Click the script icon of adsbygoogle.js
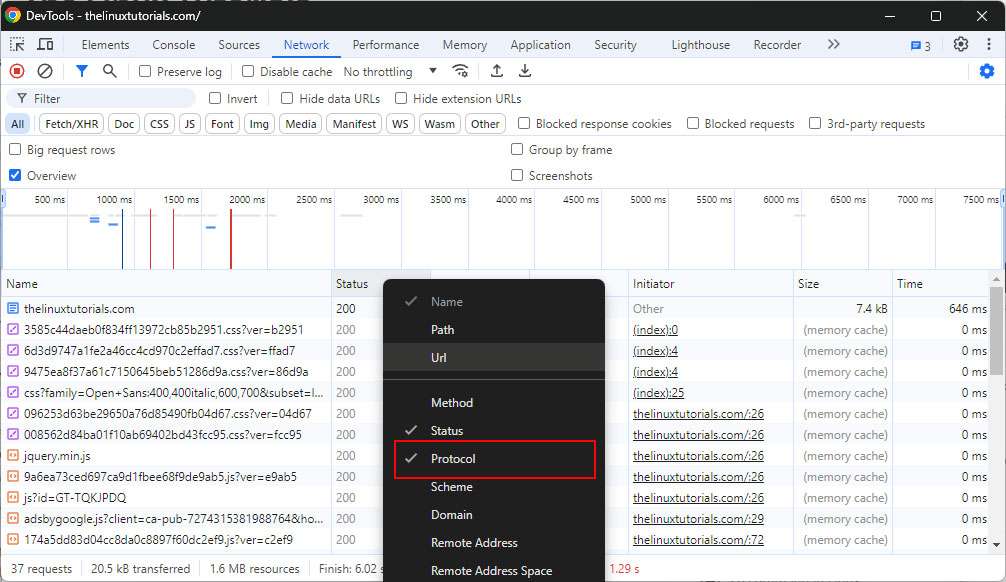The image size is (1006, 582). click(x=13, y=518)
